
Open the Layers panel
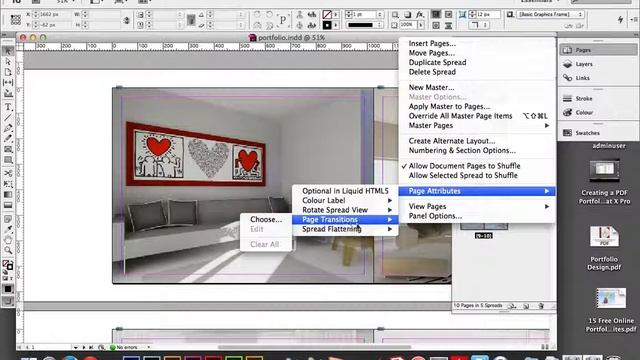point(597,64)
